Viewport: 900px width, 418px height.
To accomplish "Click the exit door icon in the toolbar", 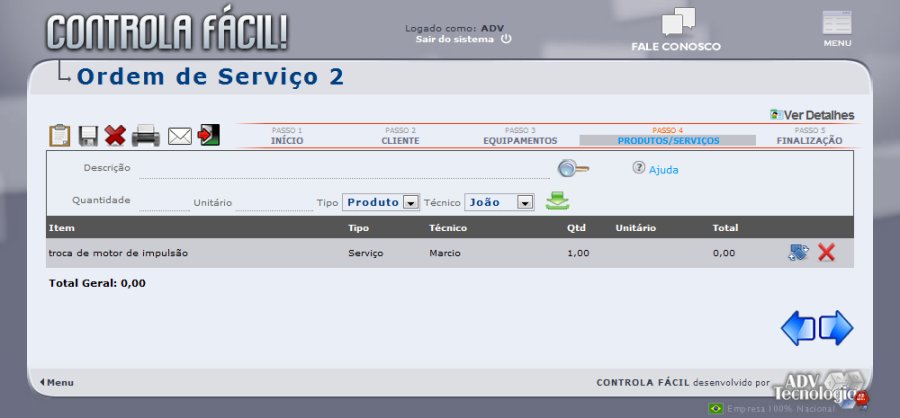I will (209, 135).
